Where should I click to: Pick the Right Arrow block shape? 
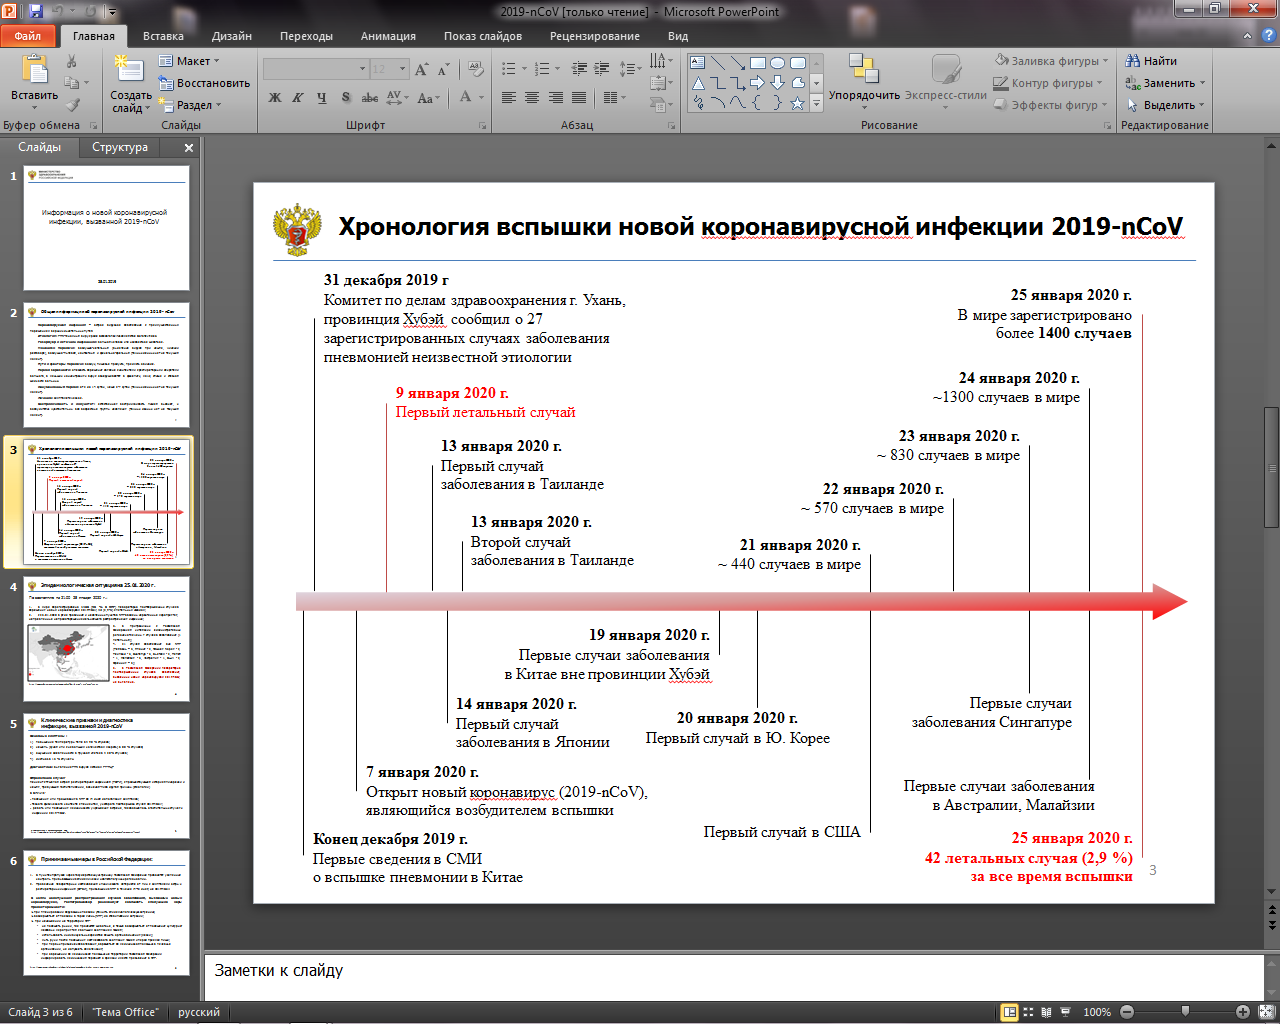click(758, 83)
